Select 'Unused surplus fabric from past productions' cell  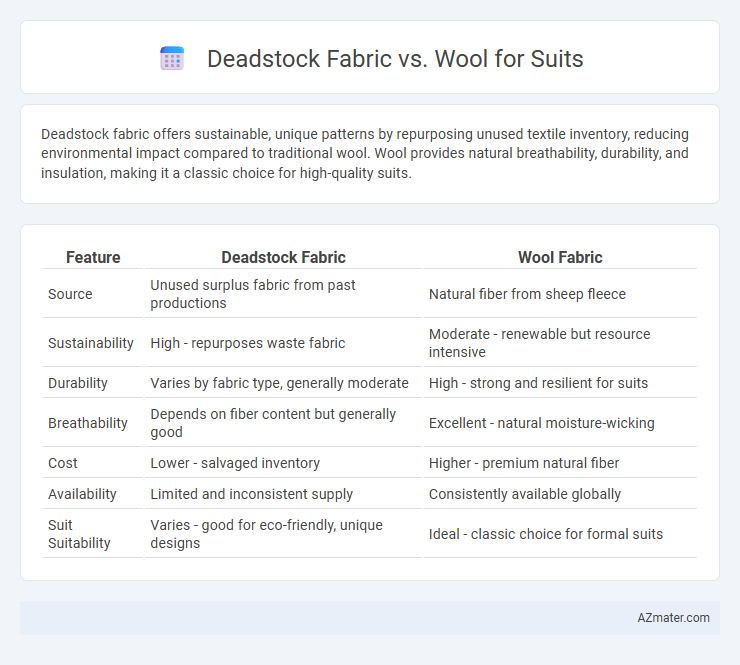coord(283,294)
